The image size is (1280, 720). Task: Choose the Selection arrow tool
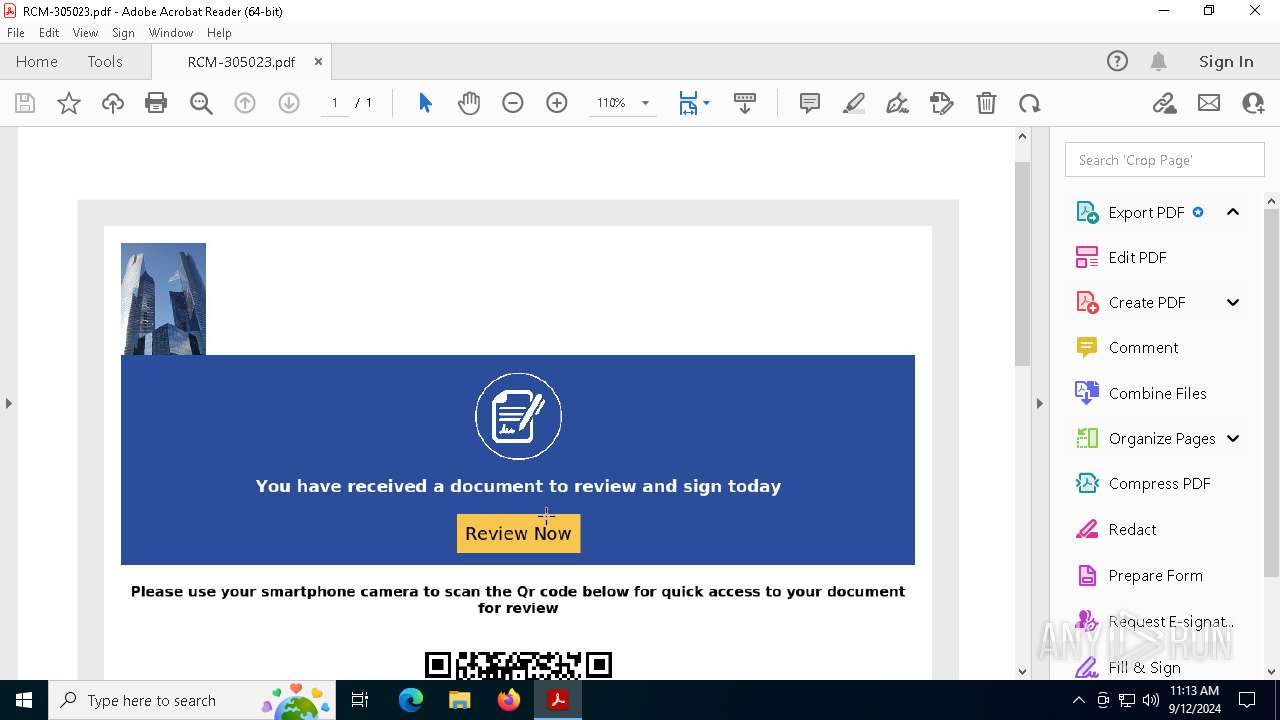[425, 103]
